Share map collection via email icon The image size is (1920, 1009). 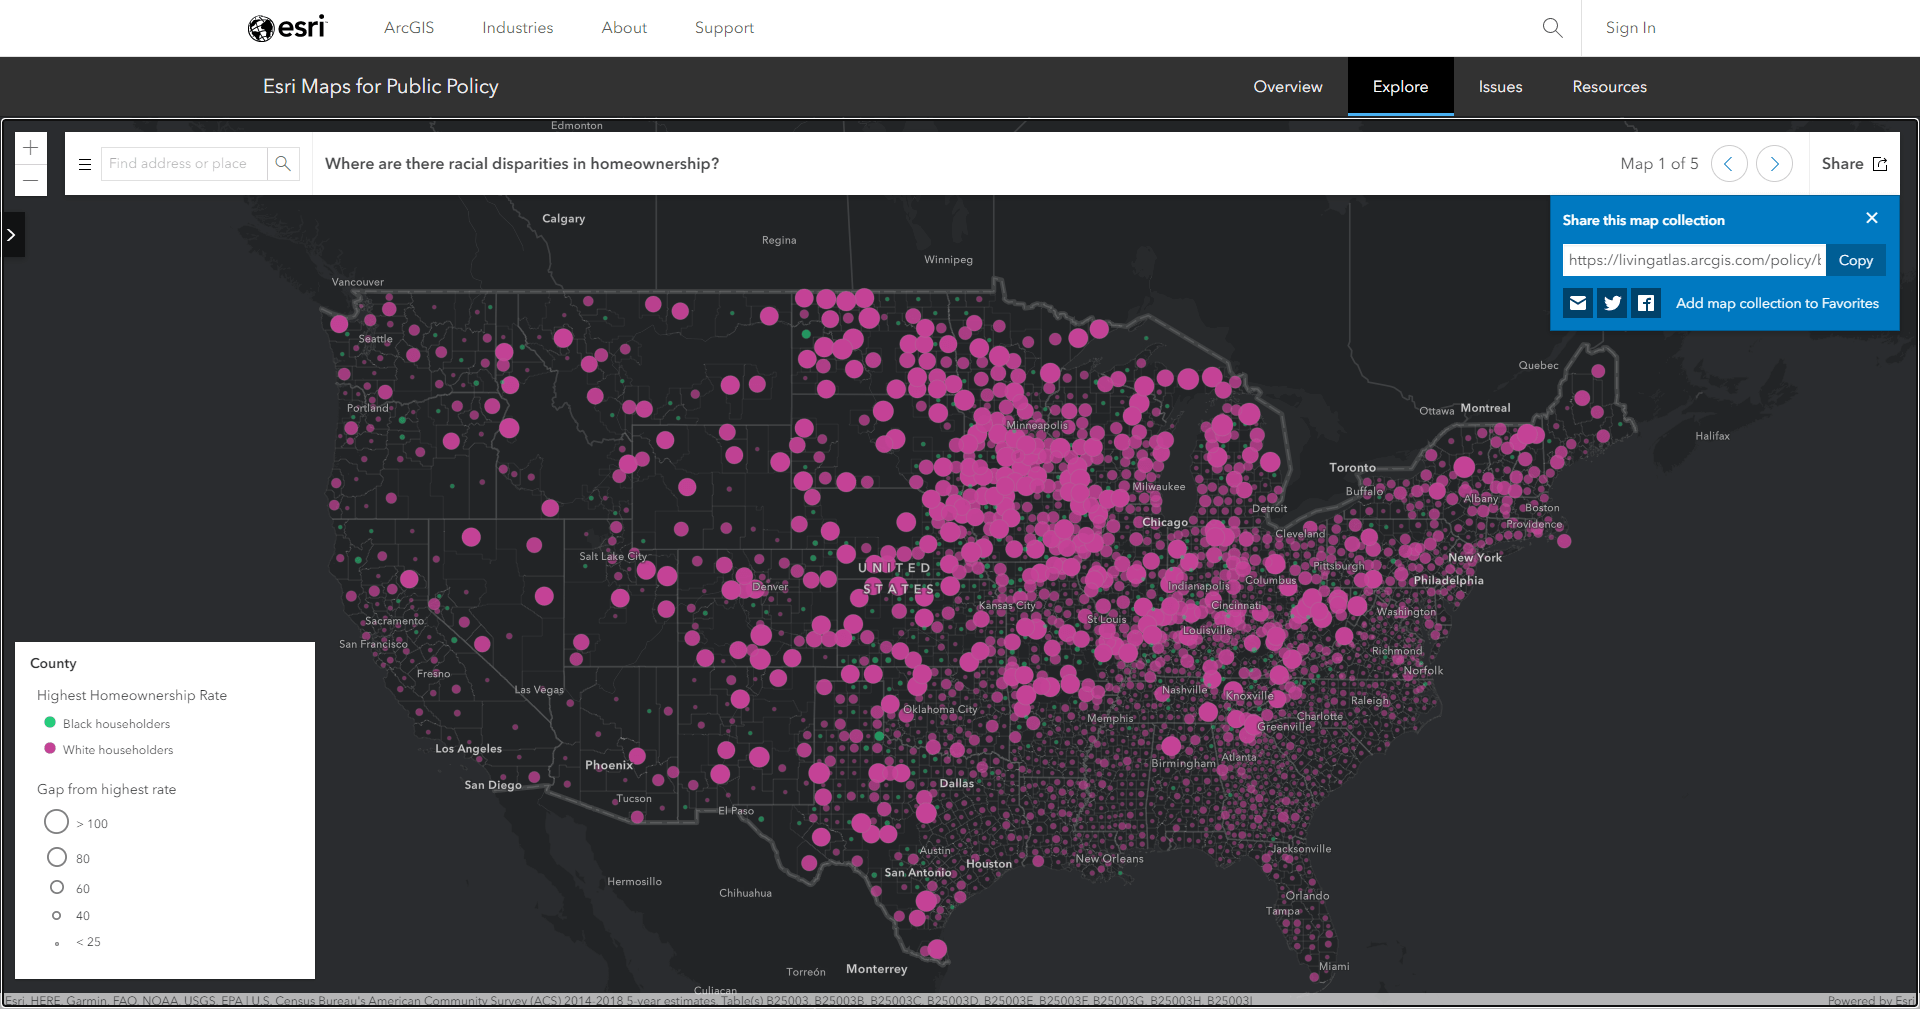click(x=1578, y=303)
